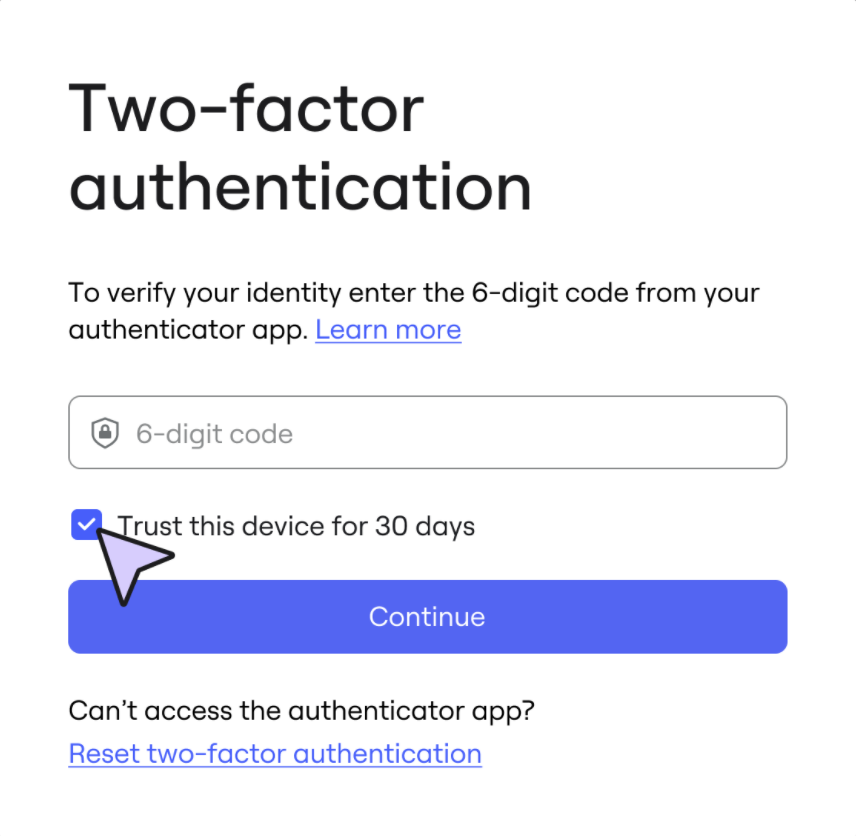856x836 pixels.
Task: Click the "6-digit code" placeholder text
Action: [214, 434]
